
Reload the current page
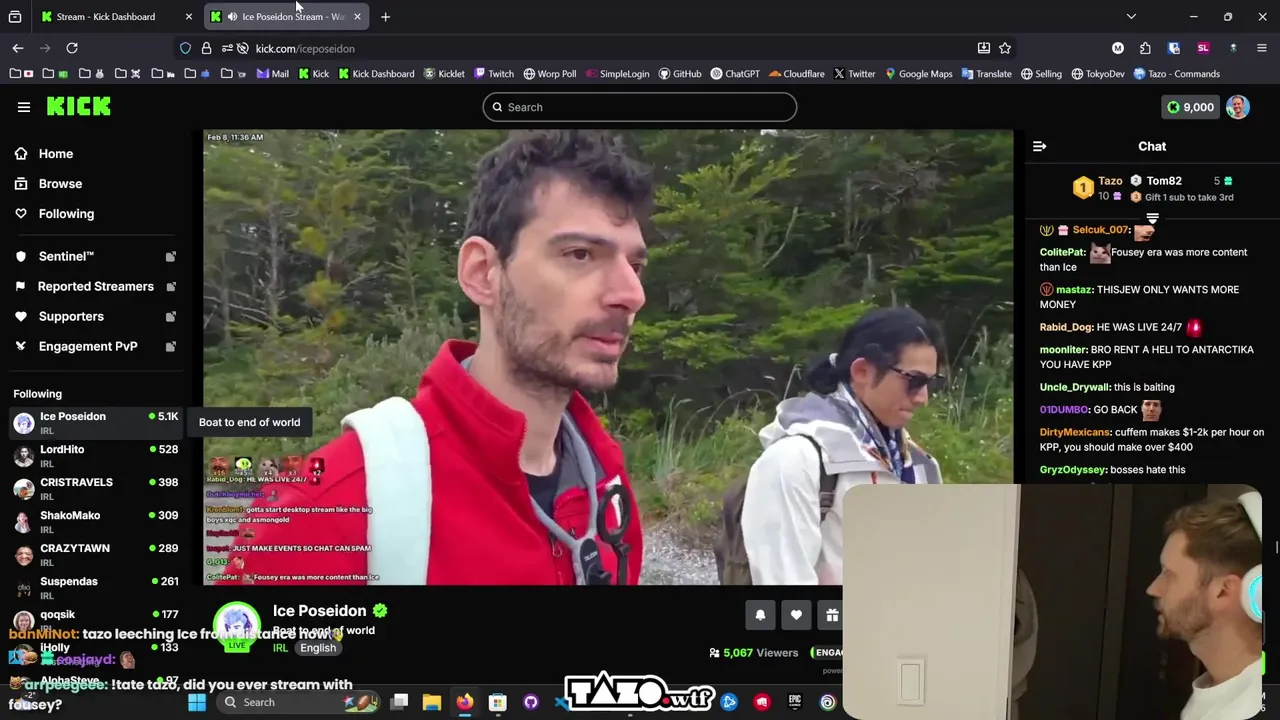click(72, 48)
